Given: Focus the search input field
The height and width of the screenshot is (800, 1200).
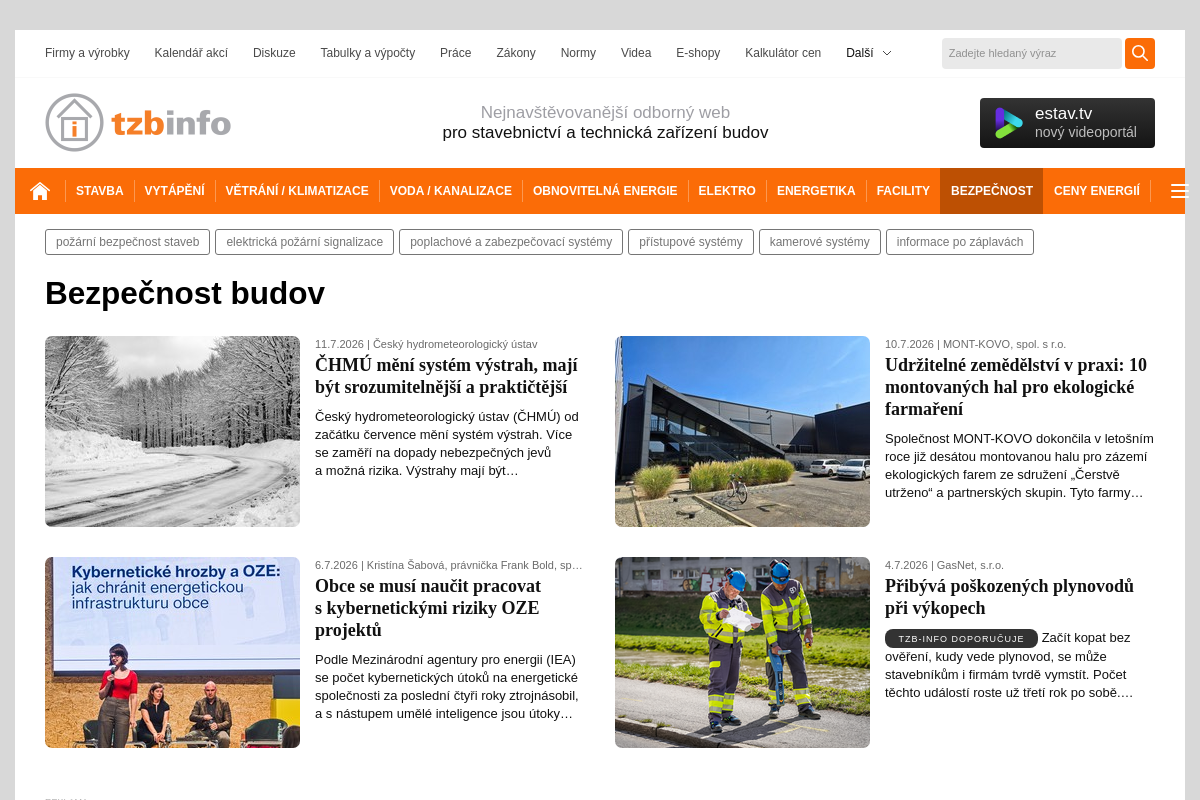Looking at the screenshot, I should tap(1031, 53).
